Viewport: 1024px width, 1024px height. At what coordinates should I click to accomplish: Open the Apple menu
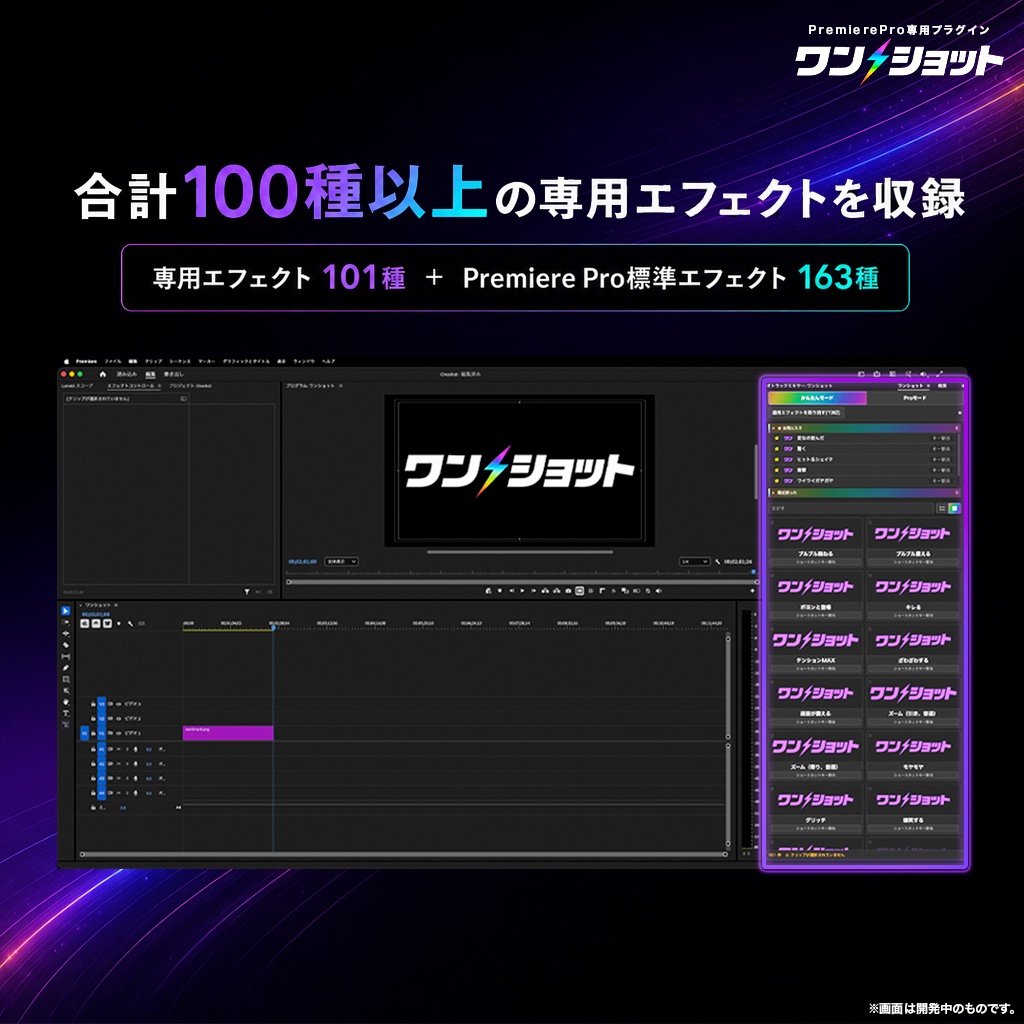click(x=66, y=361)
